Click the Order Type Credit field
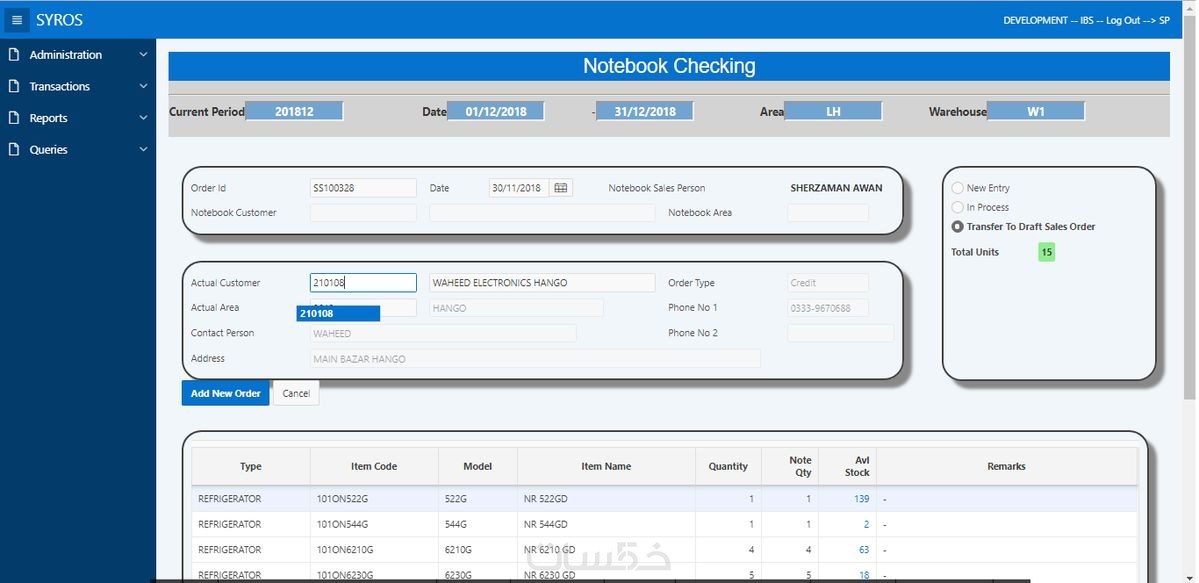The image size is (1199, 583). pyautogui.click(x=828, y=283)
